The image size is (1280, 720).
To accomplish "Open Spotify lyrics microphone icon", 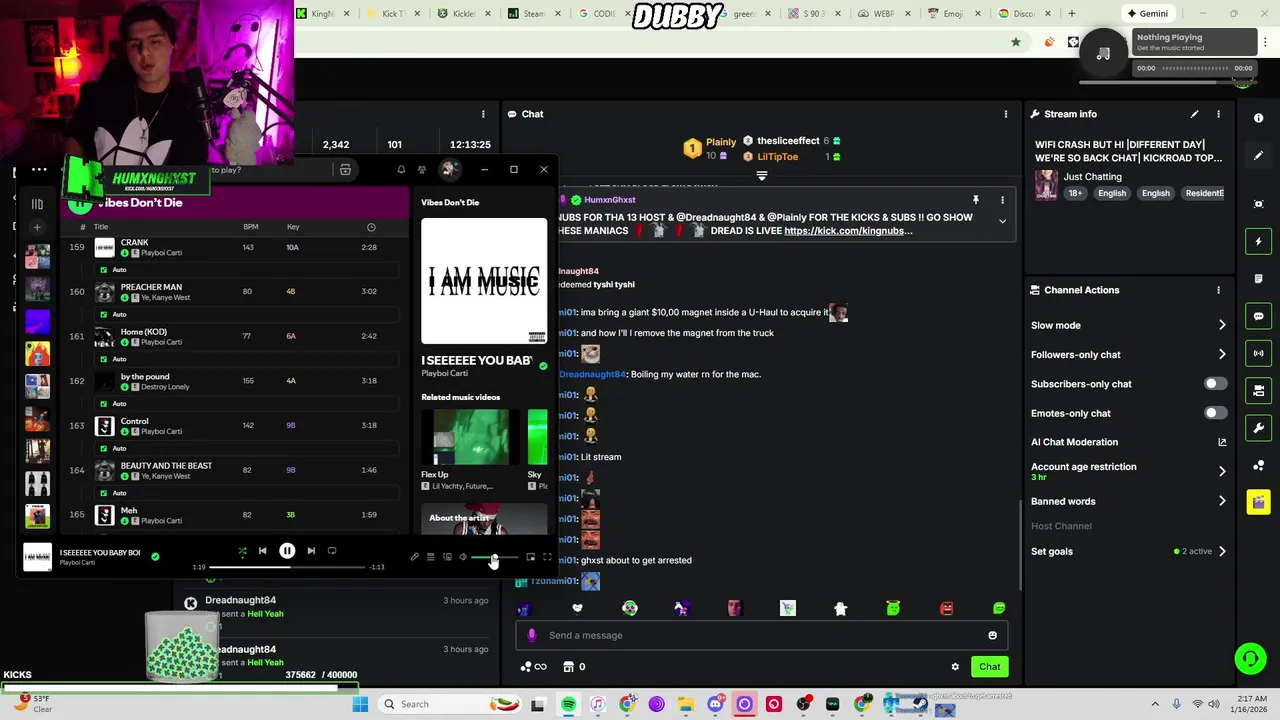I will click(415, 557).
